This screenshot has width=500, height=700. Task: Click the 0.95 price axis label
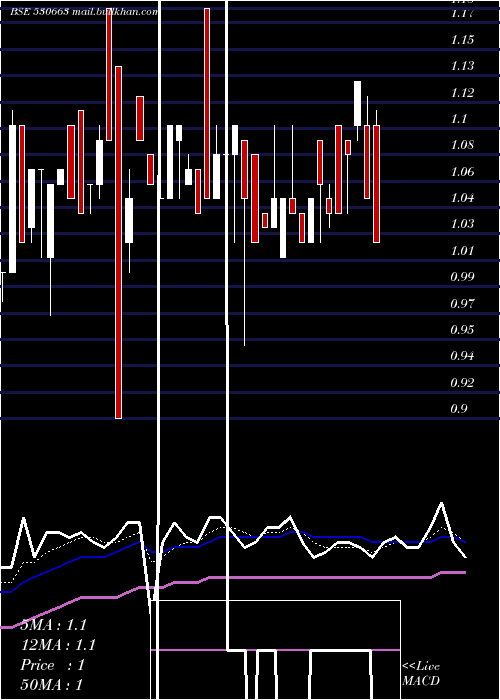click(x=462, y=330)
